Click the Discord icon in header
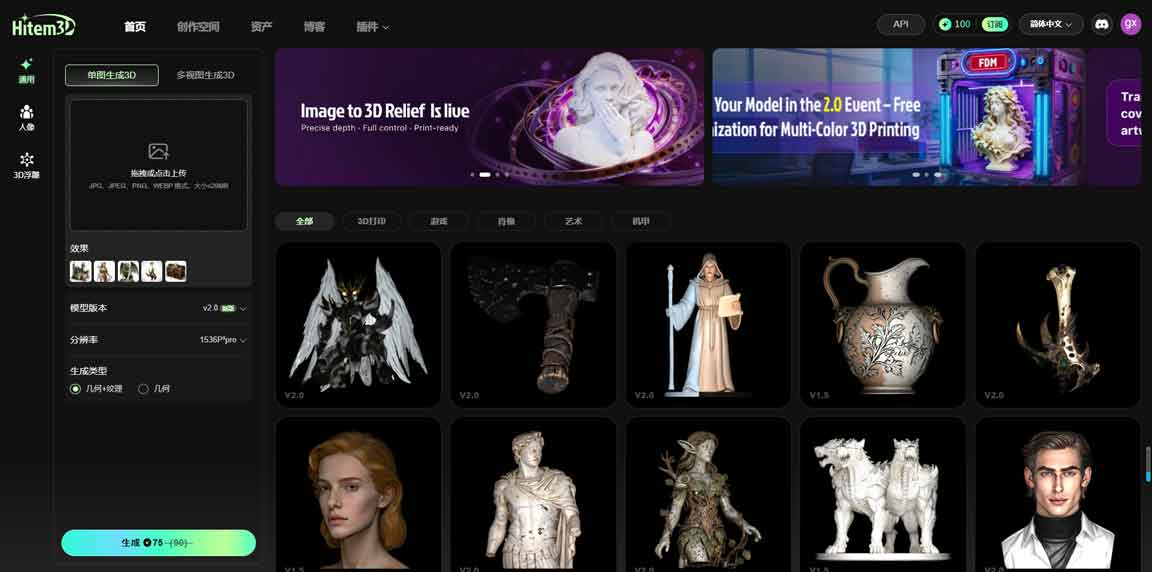Screen dimensions: 1152x572 tap(1102, 24)
